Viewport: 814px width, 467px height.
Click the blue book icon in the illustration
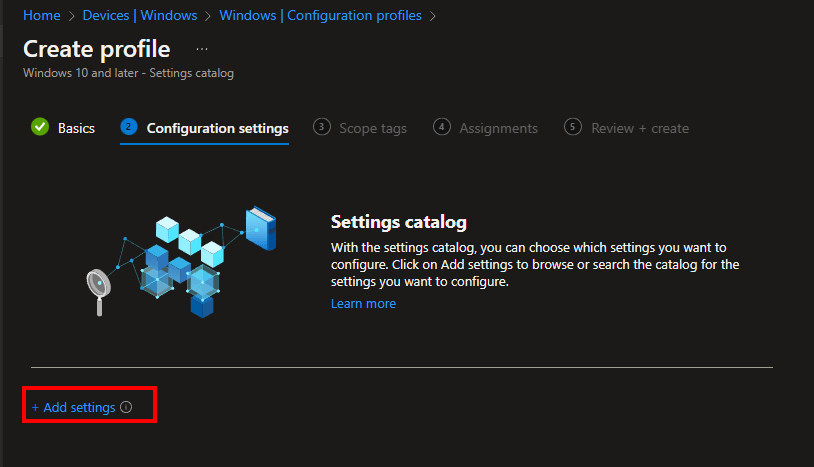pyautogui.click(x=261, y=229)
